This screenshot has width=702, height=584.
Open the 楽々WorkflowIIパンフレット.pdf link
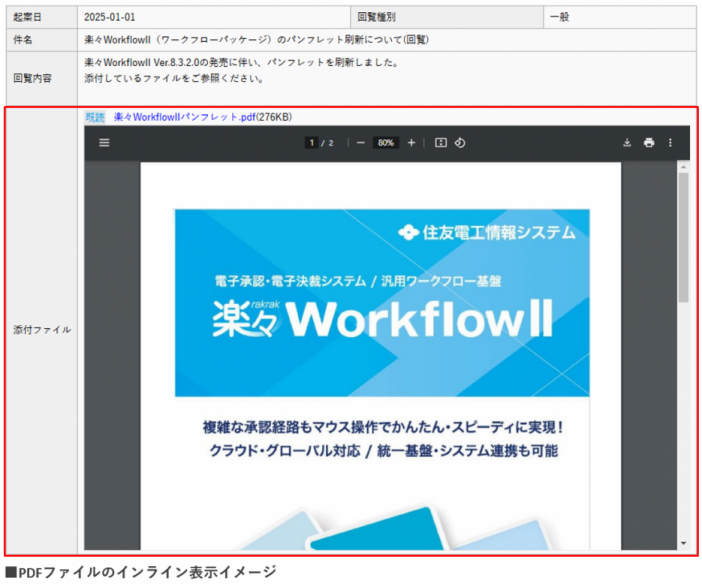pyautogui.click(x=184, y=117)
